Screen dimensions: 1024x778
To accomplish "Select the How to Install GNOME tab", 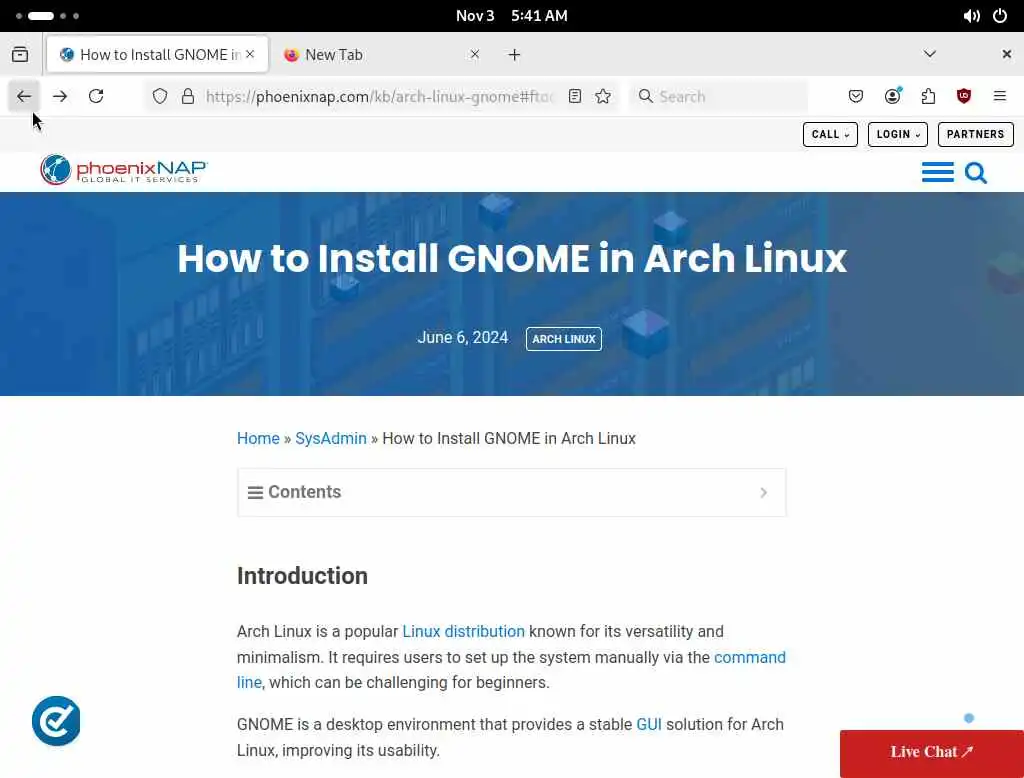I will point(157,55).
